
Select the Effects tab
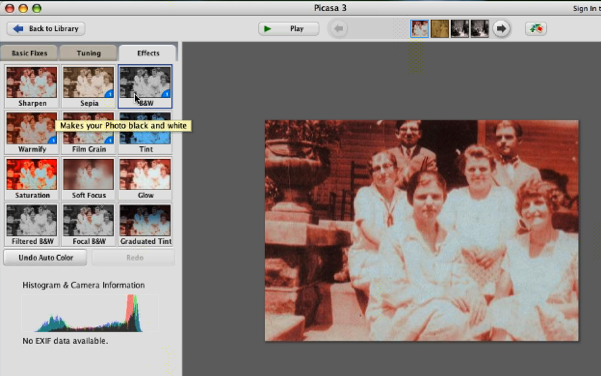(x=148, y=53)
